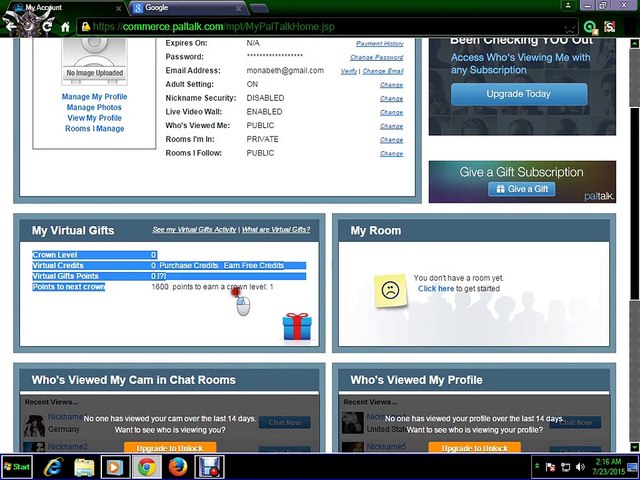Click here to create a room
640x480 pixels.
436,289
